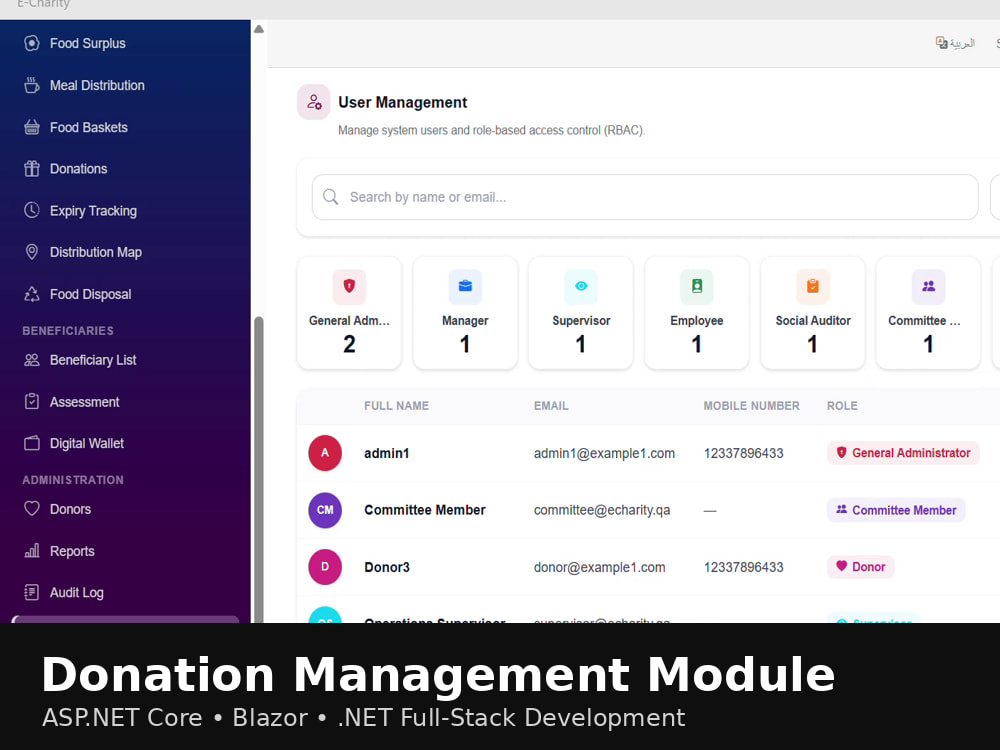Image resolution: width=1000 pixels, height=750 pixels.
Task: Click the Food Disposal recycle icon
Action: [x=32, y=294]
